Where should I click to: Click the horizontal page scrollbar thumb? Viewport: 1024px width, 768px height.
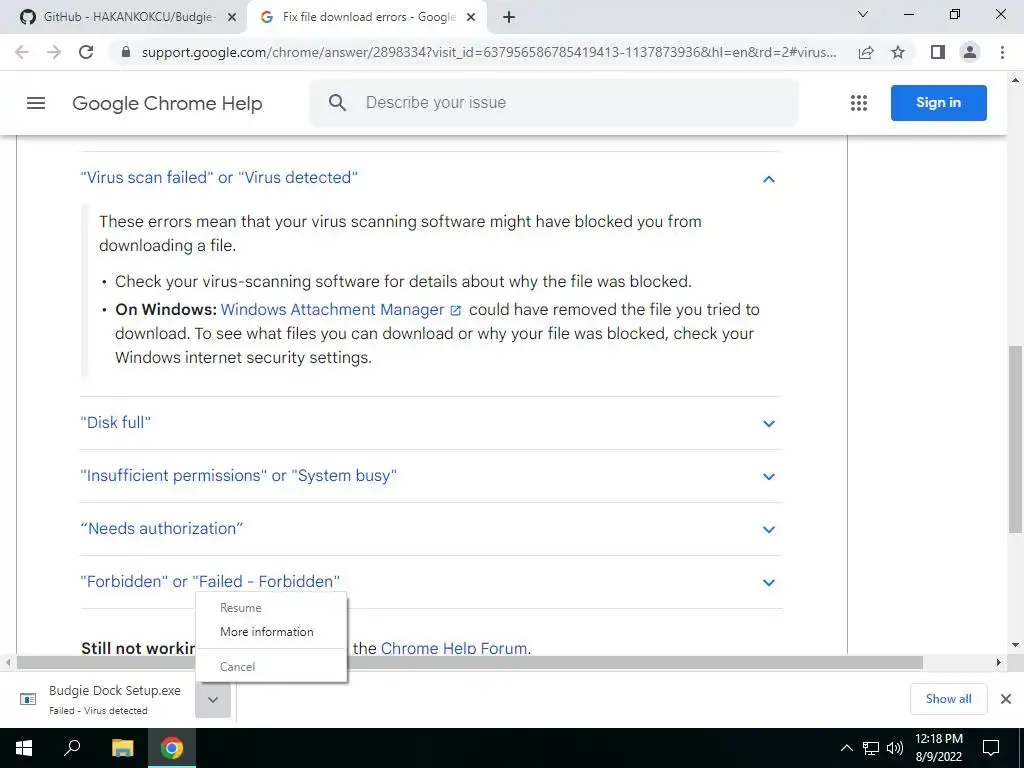470,663
